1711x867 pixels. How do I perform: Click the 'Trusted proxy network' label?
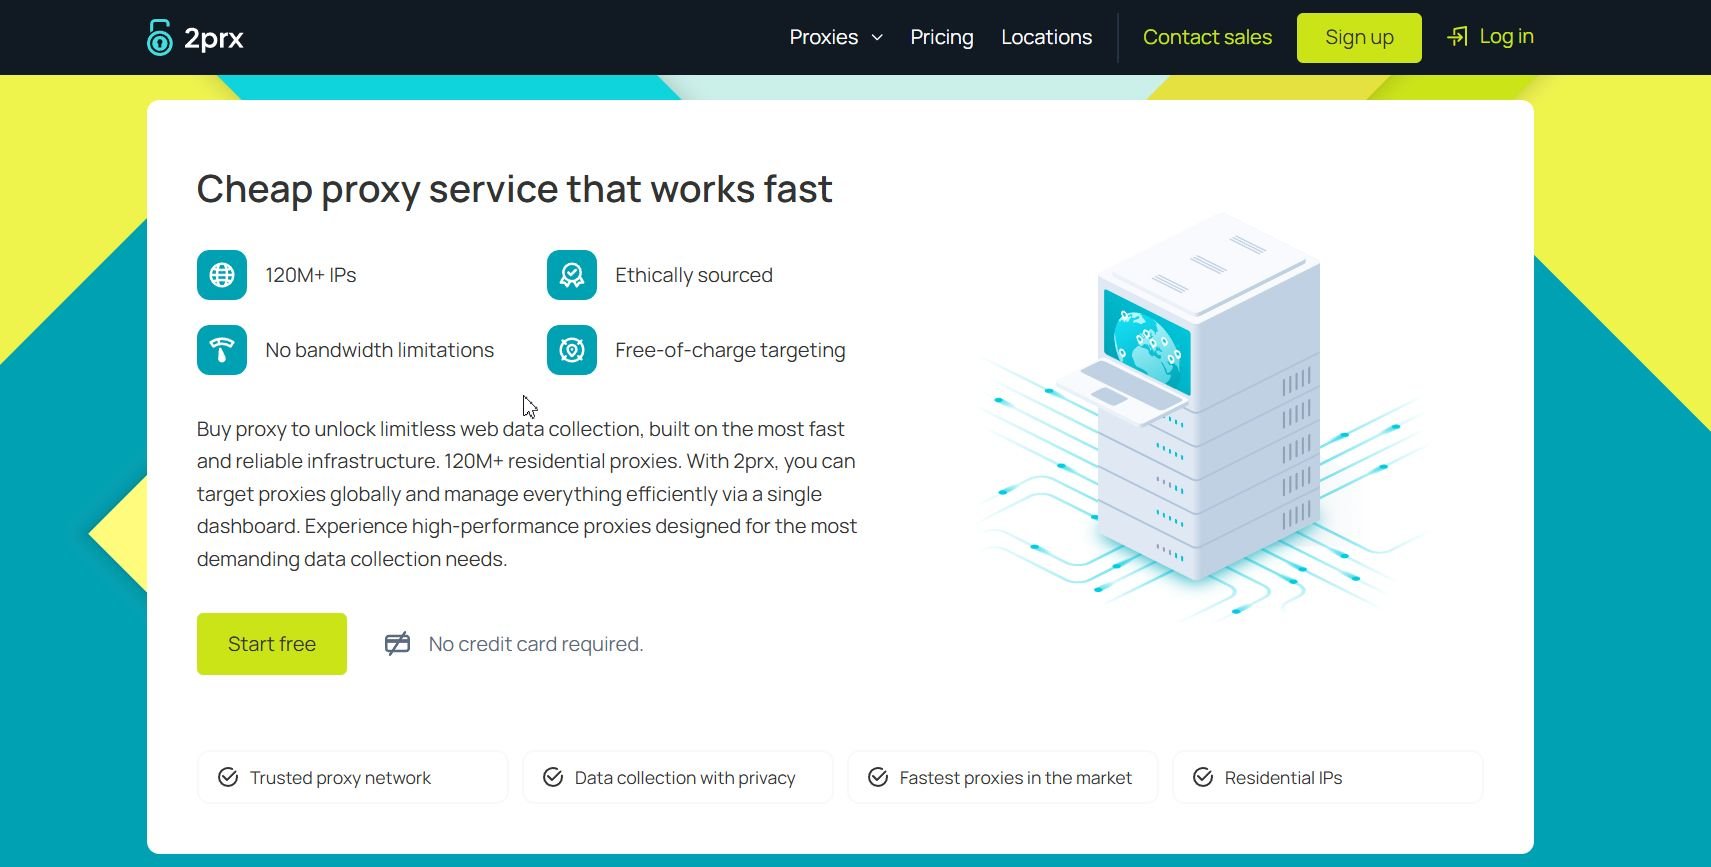[x=340, y=778]
